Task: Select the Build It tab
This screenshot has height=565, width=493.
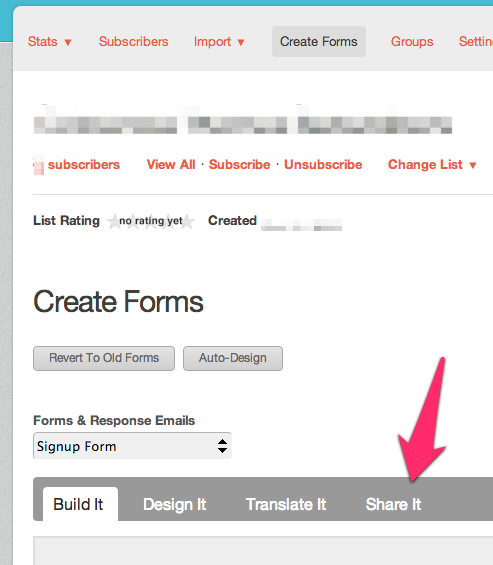Action: pos(80,504)
